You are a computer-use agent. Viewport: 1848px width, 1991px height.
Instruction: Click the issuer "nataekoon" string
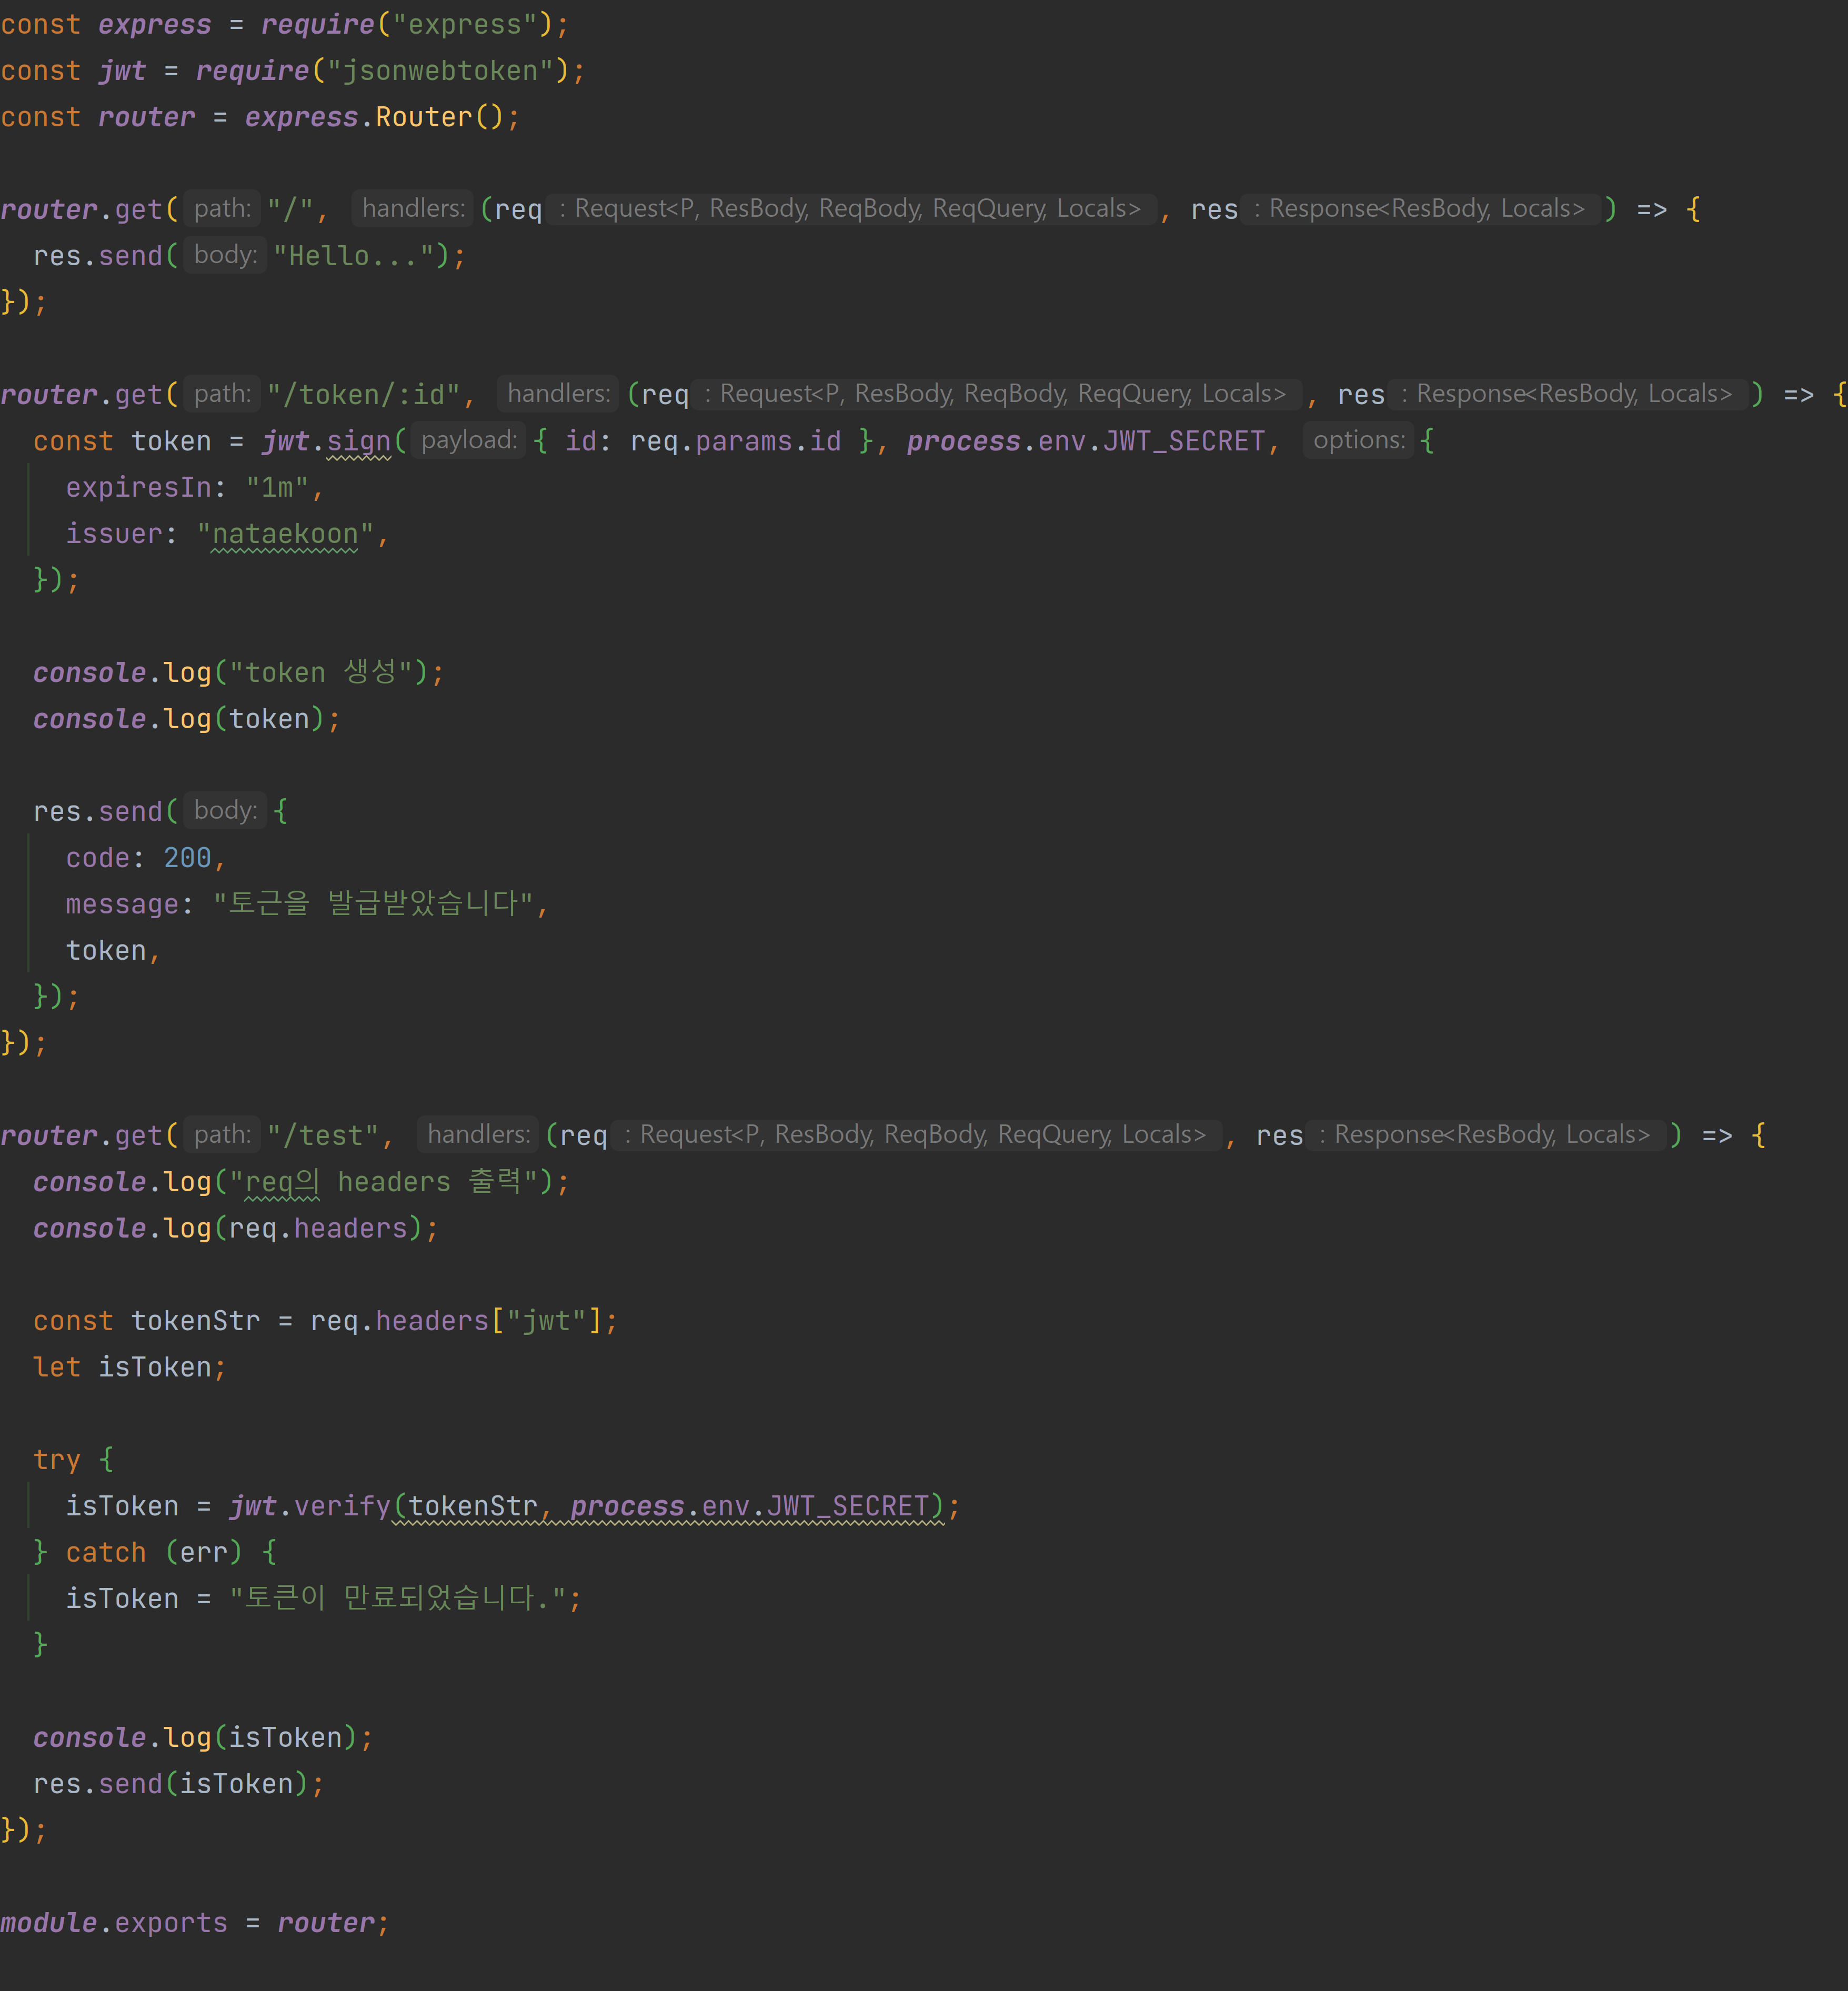pos(285,534)
